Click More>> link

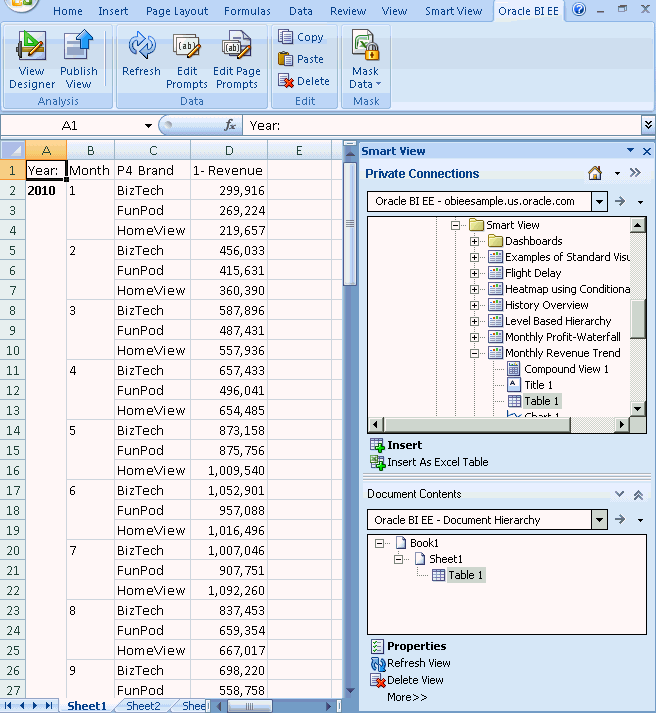(x=407, y=697)
